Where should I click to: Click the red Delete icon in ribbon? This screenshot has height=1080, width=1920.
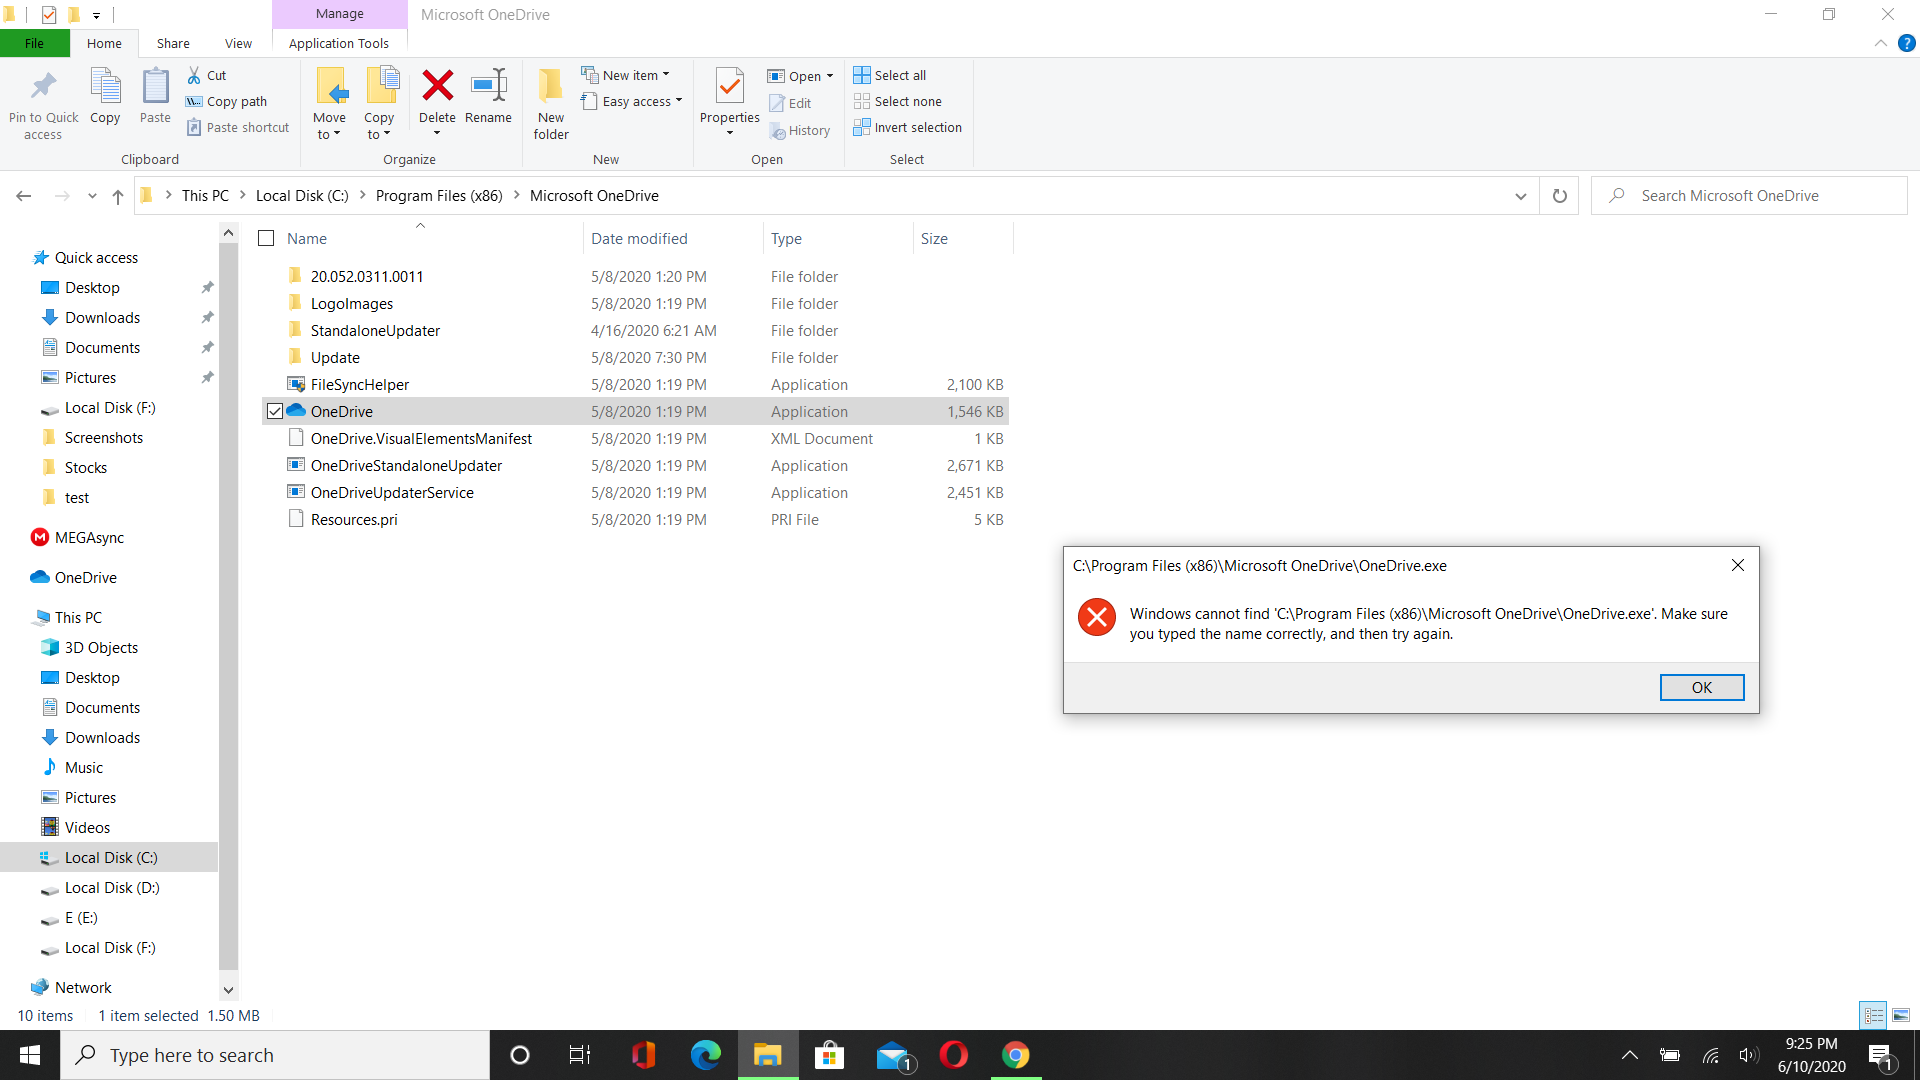437,87
